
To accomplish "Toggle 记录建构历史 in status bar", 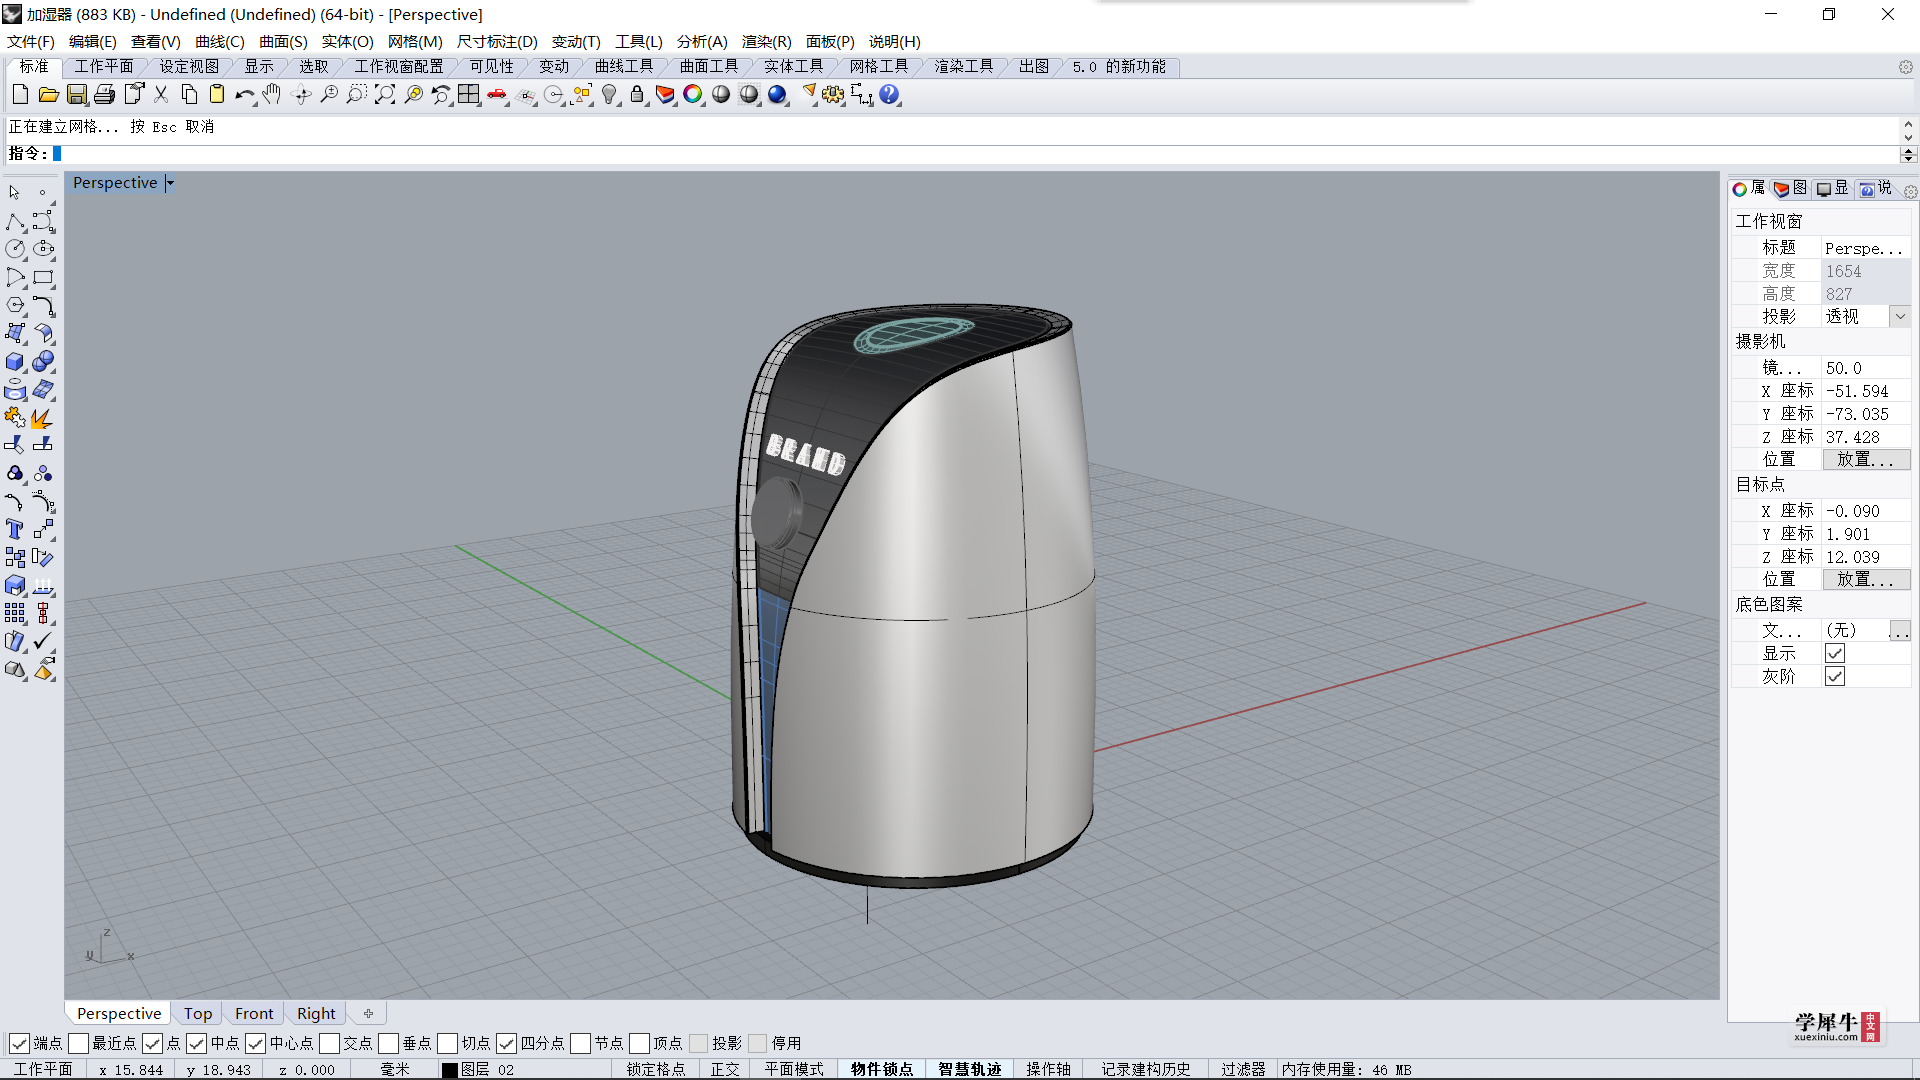I will pyautogui.click(x=1145, y=1069).
